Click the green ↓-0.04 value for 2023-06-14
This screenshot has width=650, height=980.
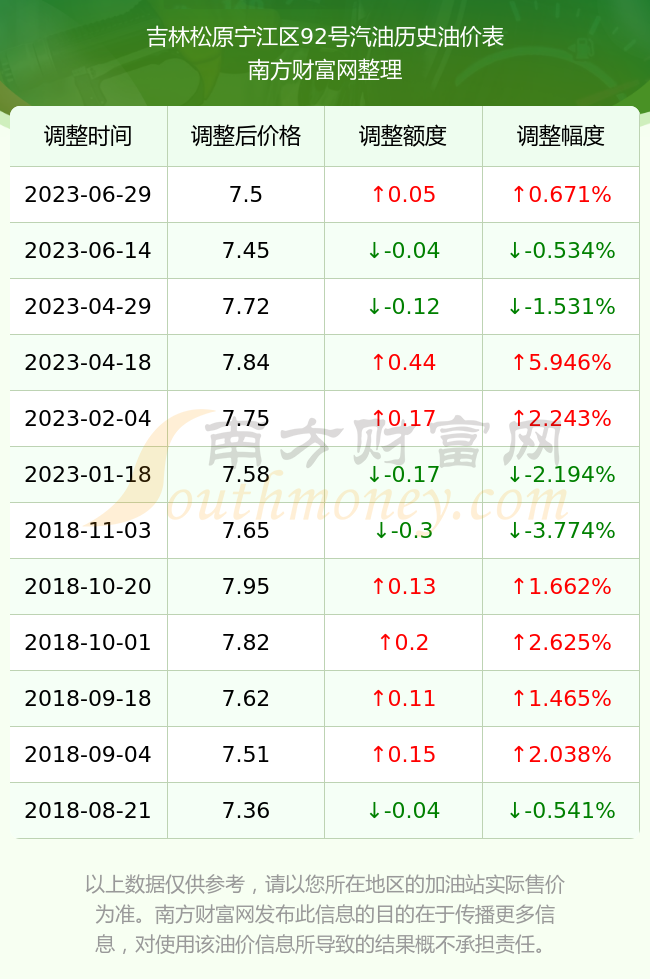click(x=403, y=251)
